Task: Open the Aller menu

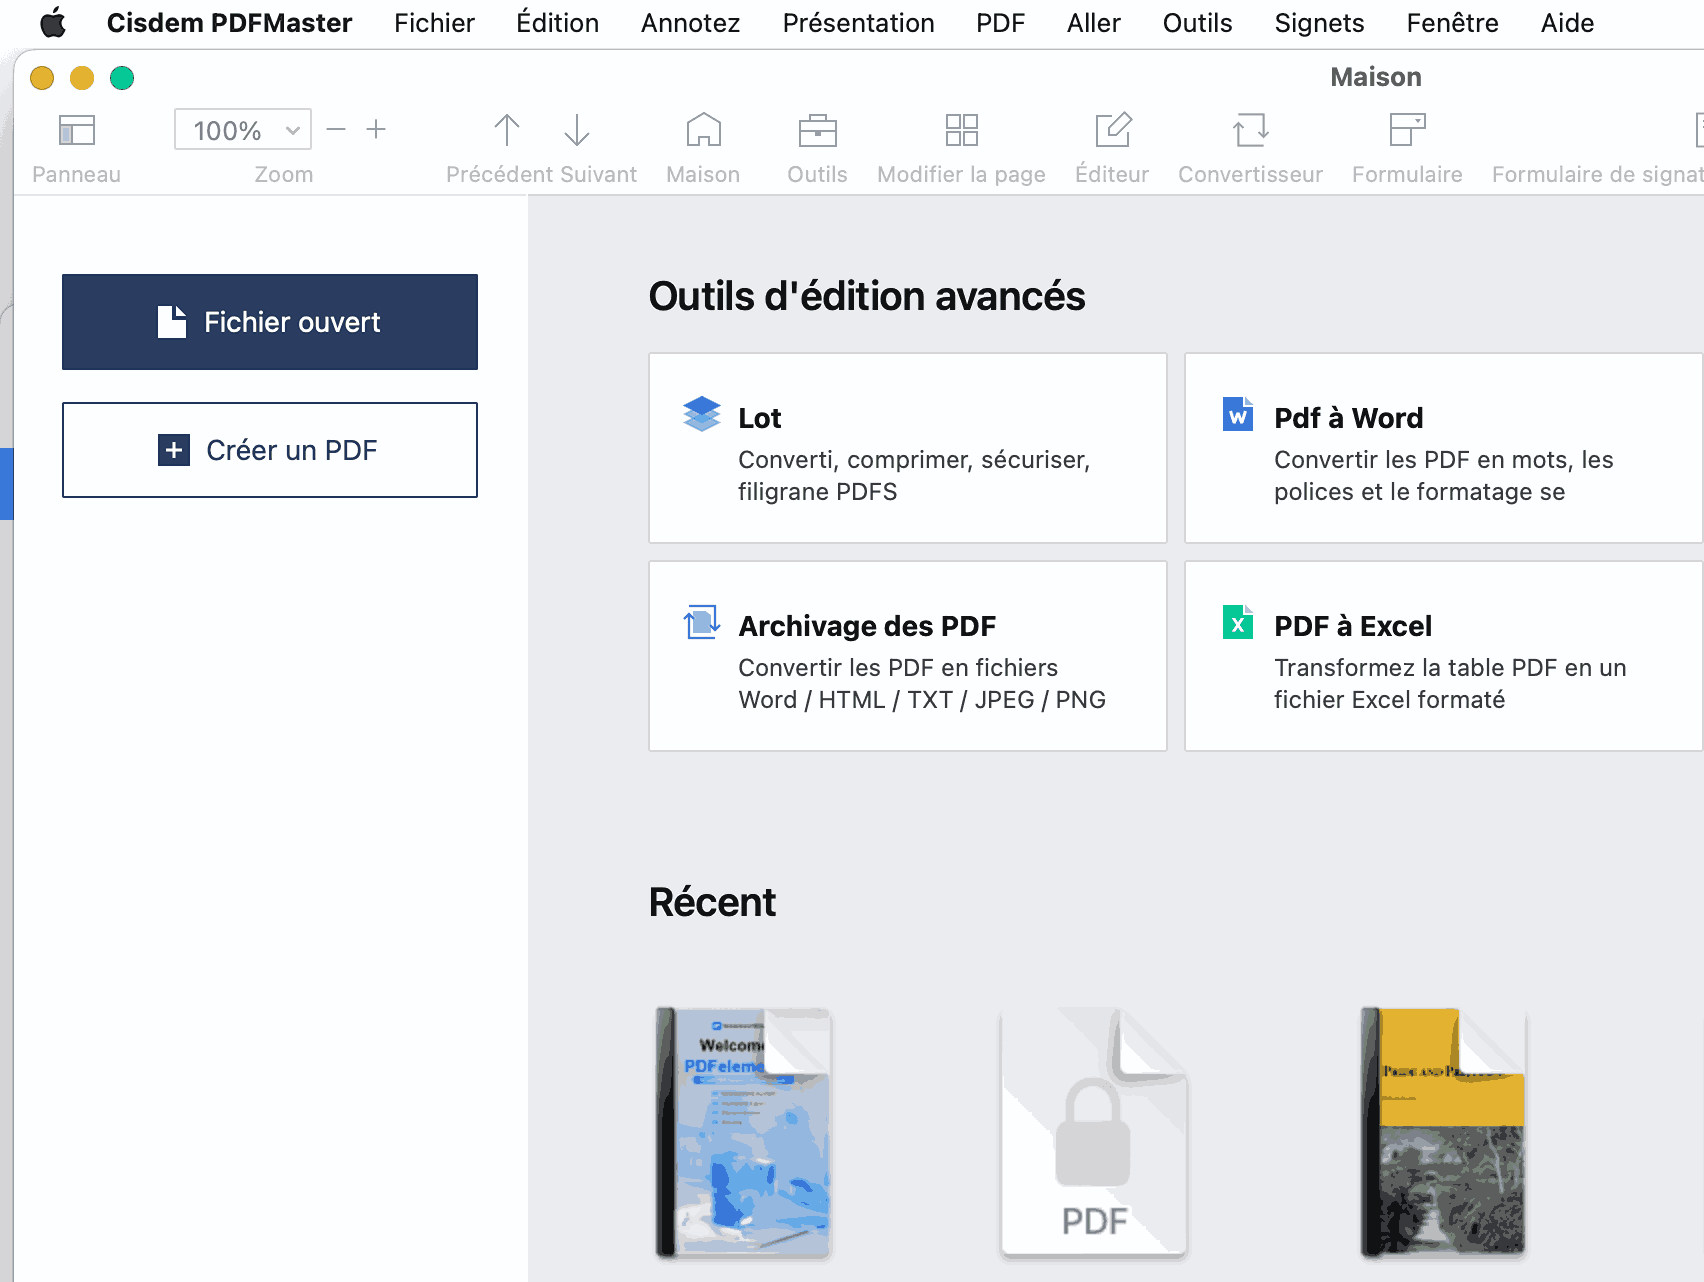Action: tap(1093, 22)
